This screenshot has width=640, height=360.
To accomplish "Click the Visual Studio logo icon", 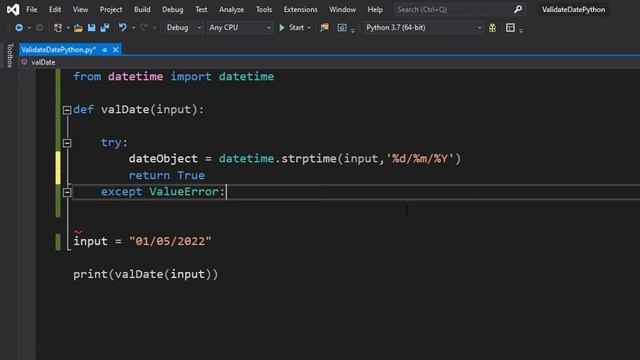I will [13, 9].
